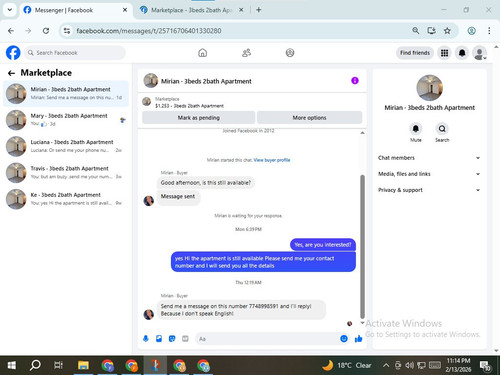Bookmark this page star icon
This screenshot has height=375, width=500.
[447, 31]
